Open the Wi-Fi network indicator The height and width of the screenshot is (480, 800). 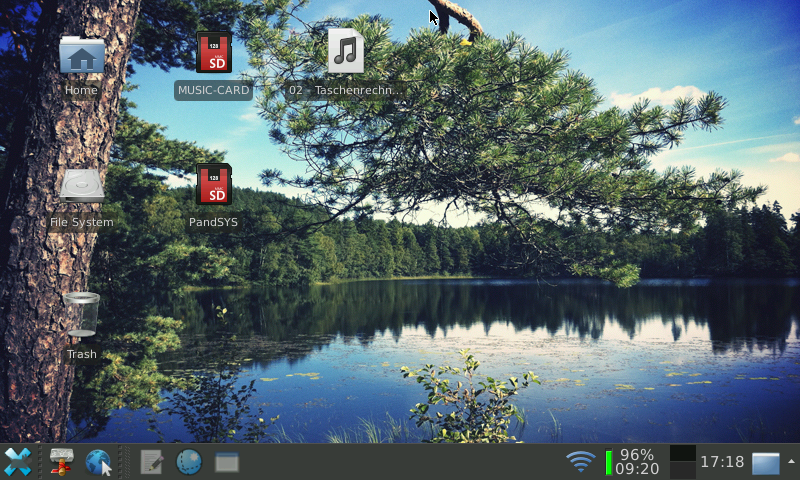click(x=580, y=462)
